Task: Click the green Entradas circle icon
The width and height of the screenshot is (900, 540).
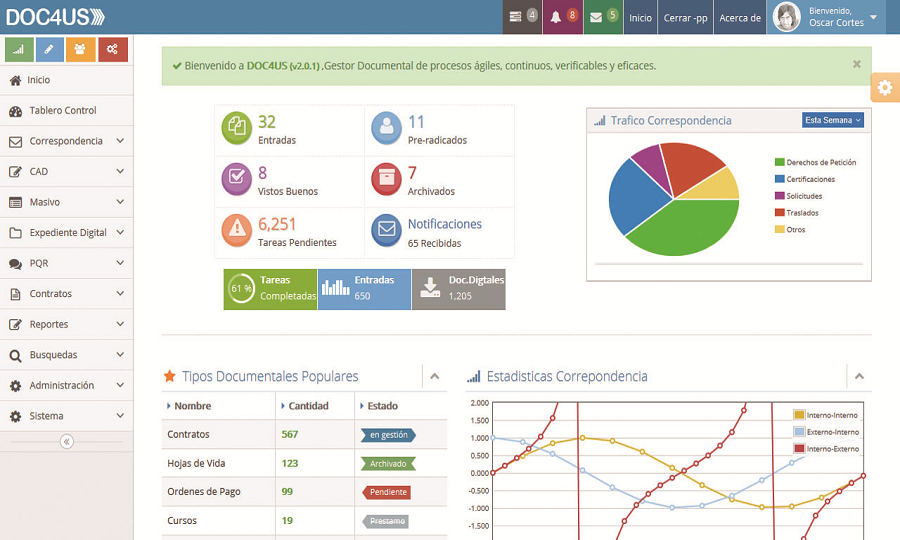Action: [x=237, y=129]
